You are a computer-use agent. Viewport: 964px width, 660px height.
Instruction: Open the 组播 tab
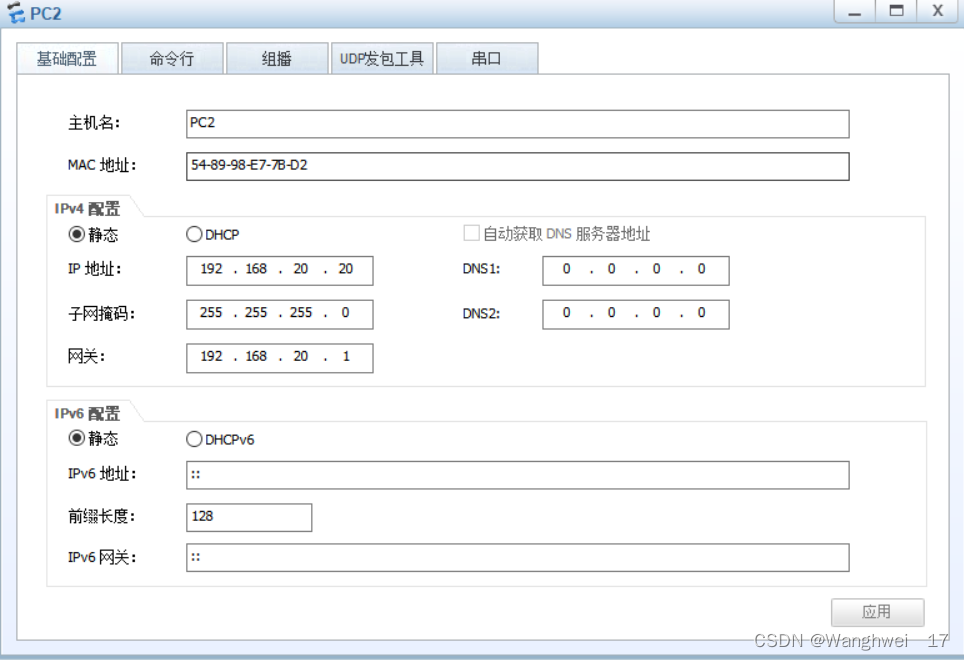(x=277, y=59)
